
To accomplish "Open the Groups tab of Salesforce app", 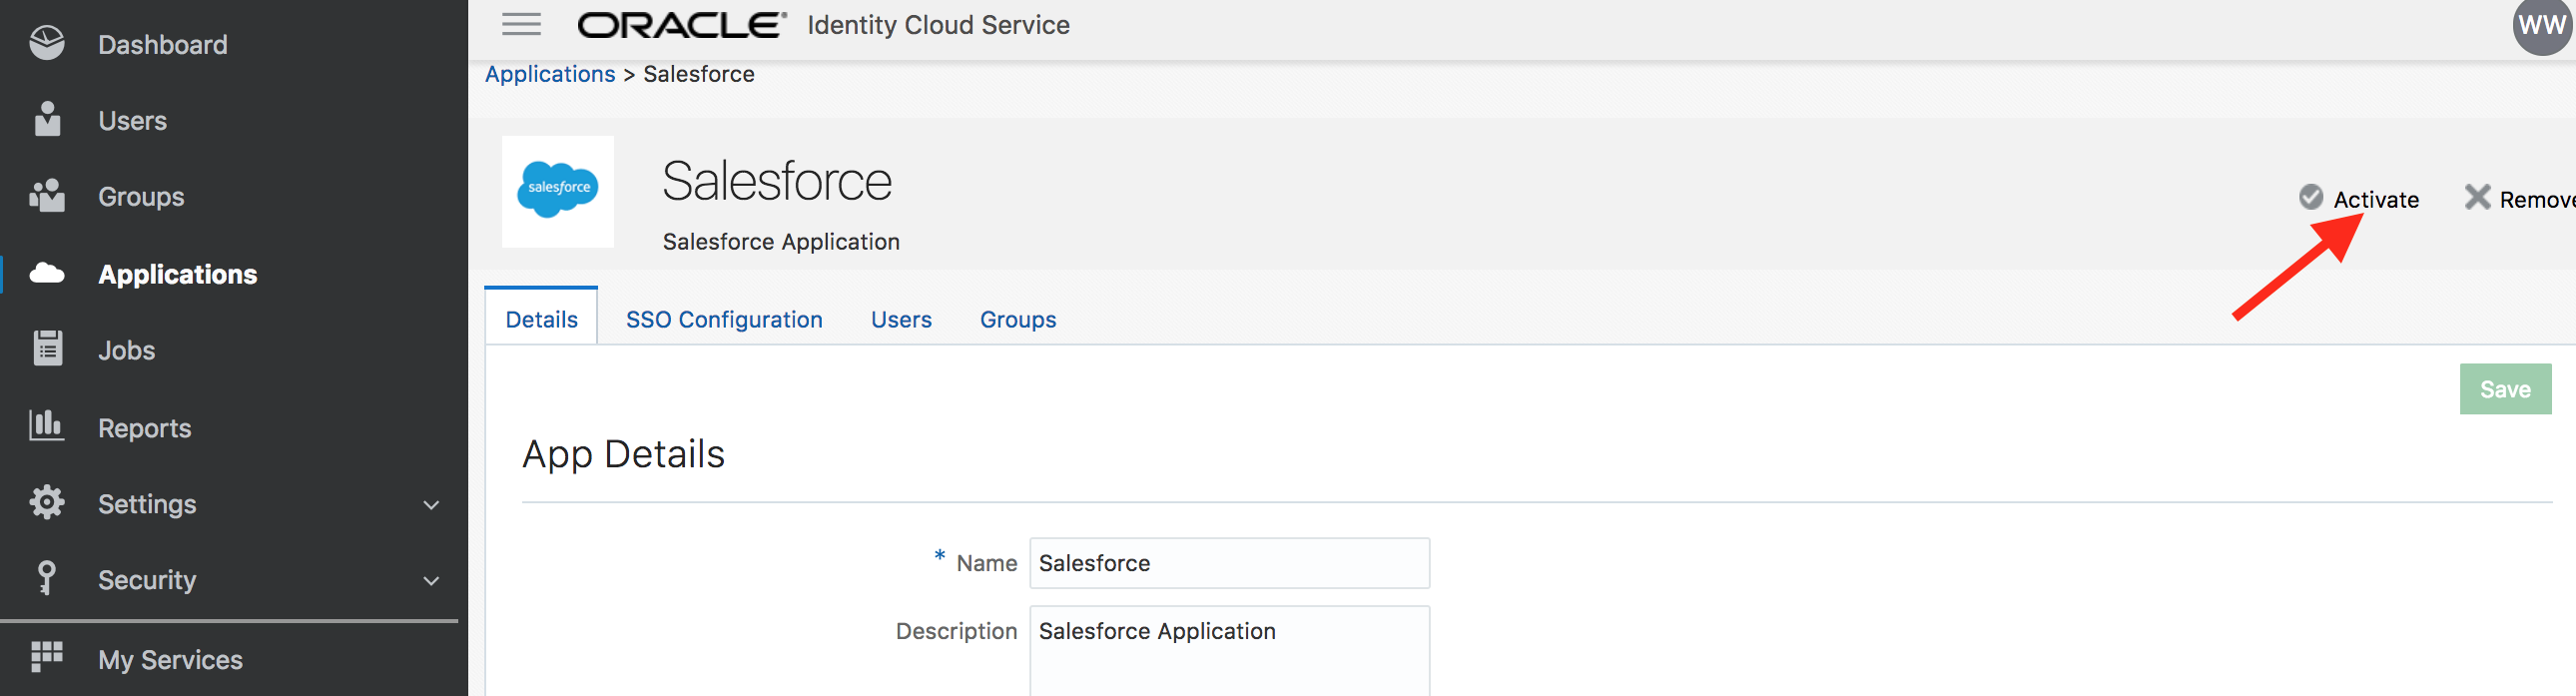I will (1018, 319).
